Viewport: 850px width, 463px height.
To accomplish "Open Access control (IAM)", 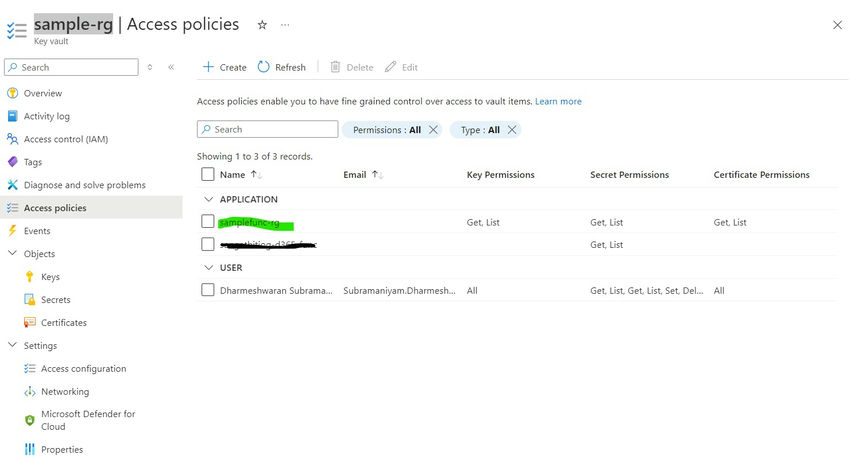I will click(66, 139).
